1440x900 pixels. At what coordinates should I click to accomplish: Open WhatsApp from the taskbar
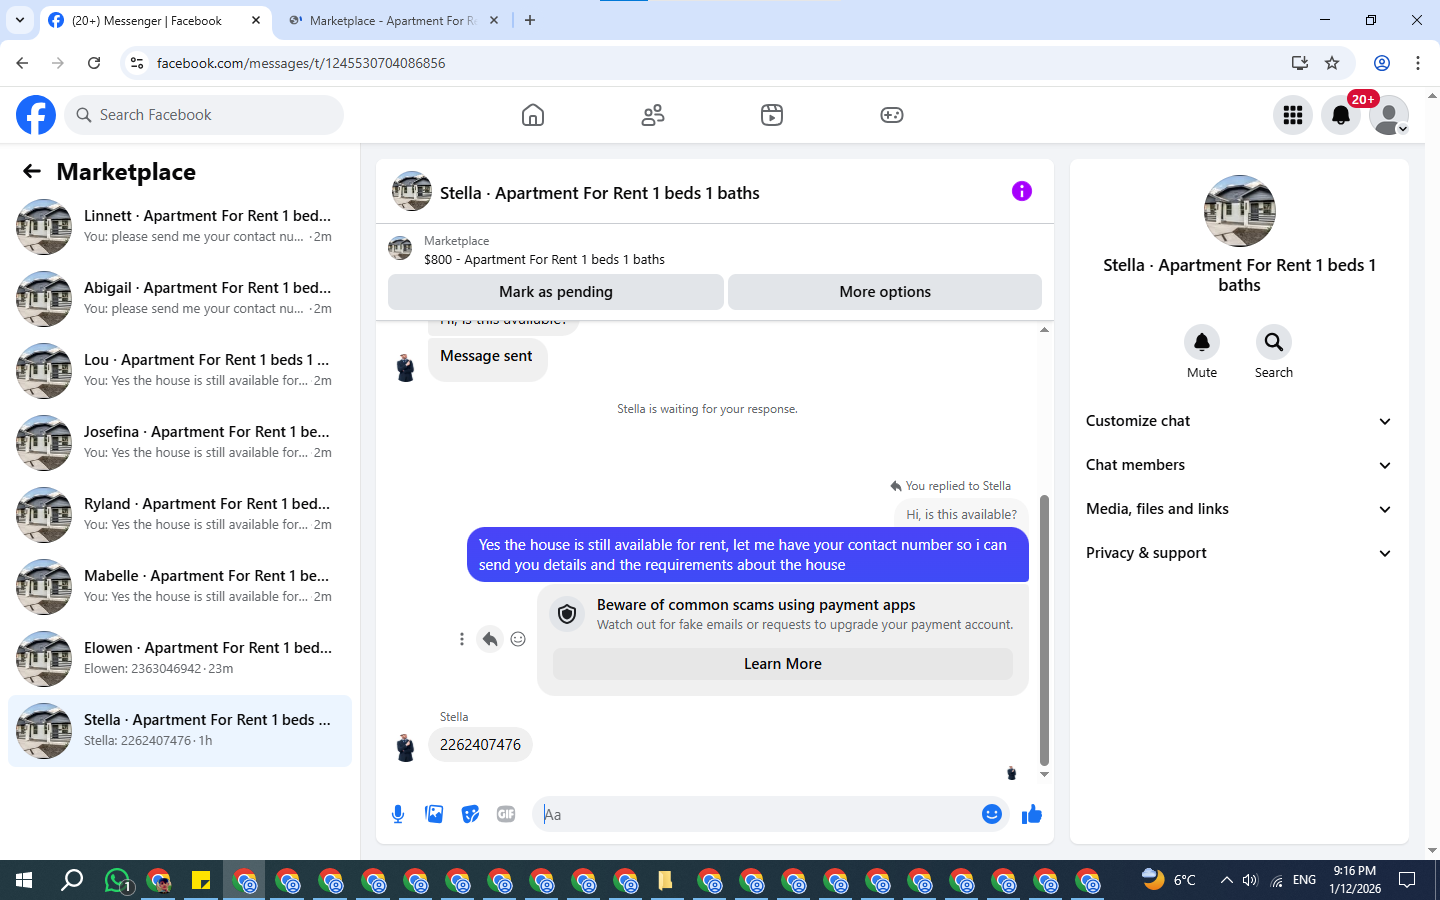coord(118,880)
